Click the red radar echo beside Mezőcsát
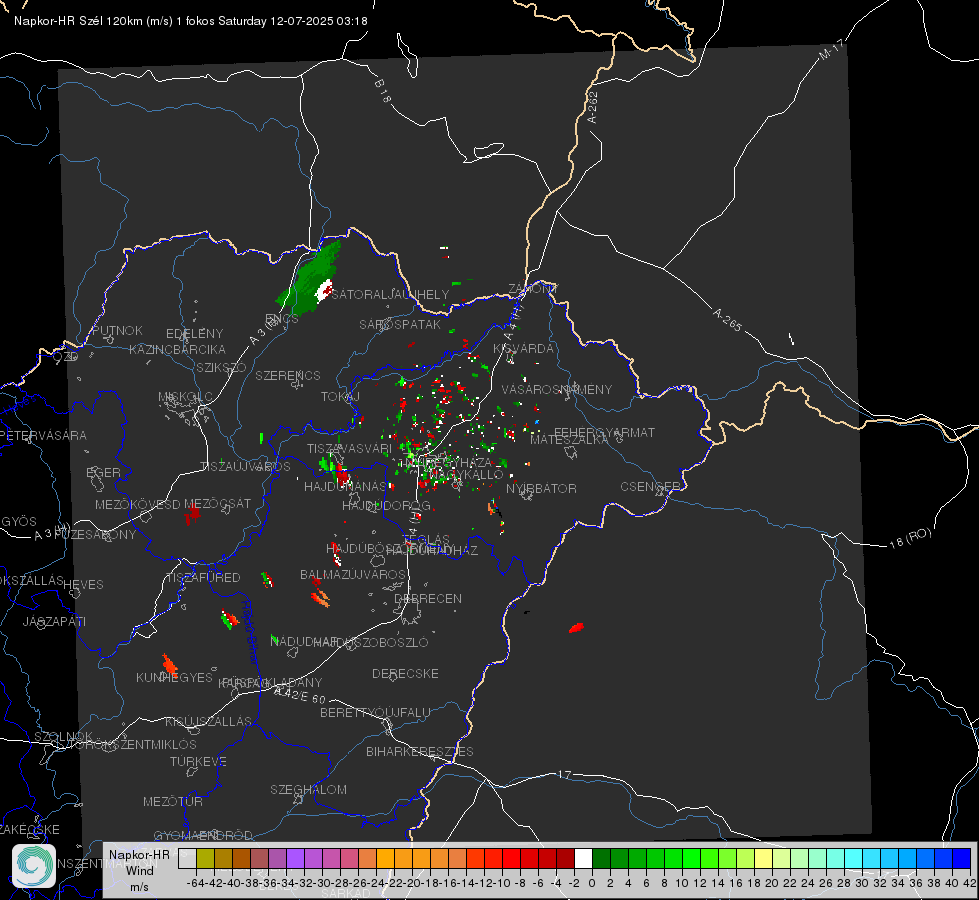Screen dimensions: 979x900 coord(192,515)
